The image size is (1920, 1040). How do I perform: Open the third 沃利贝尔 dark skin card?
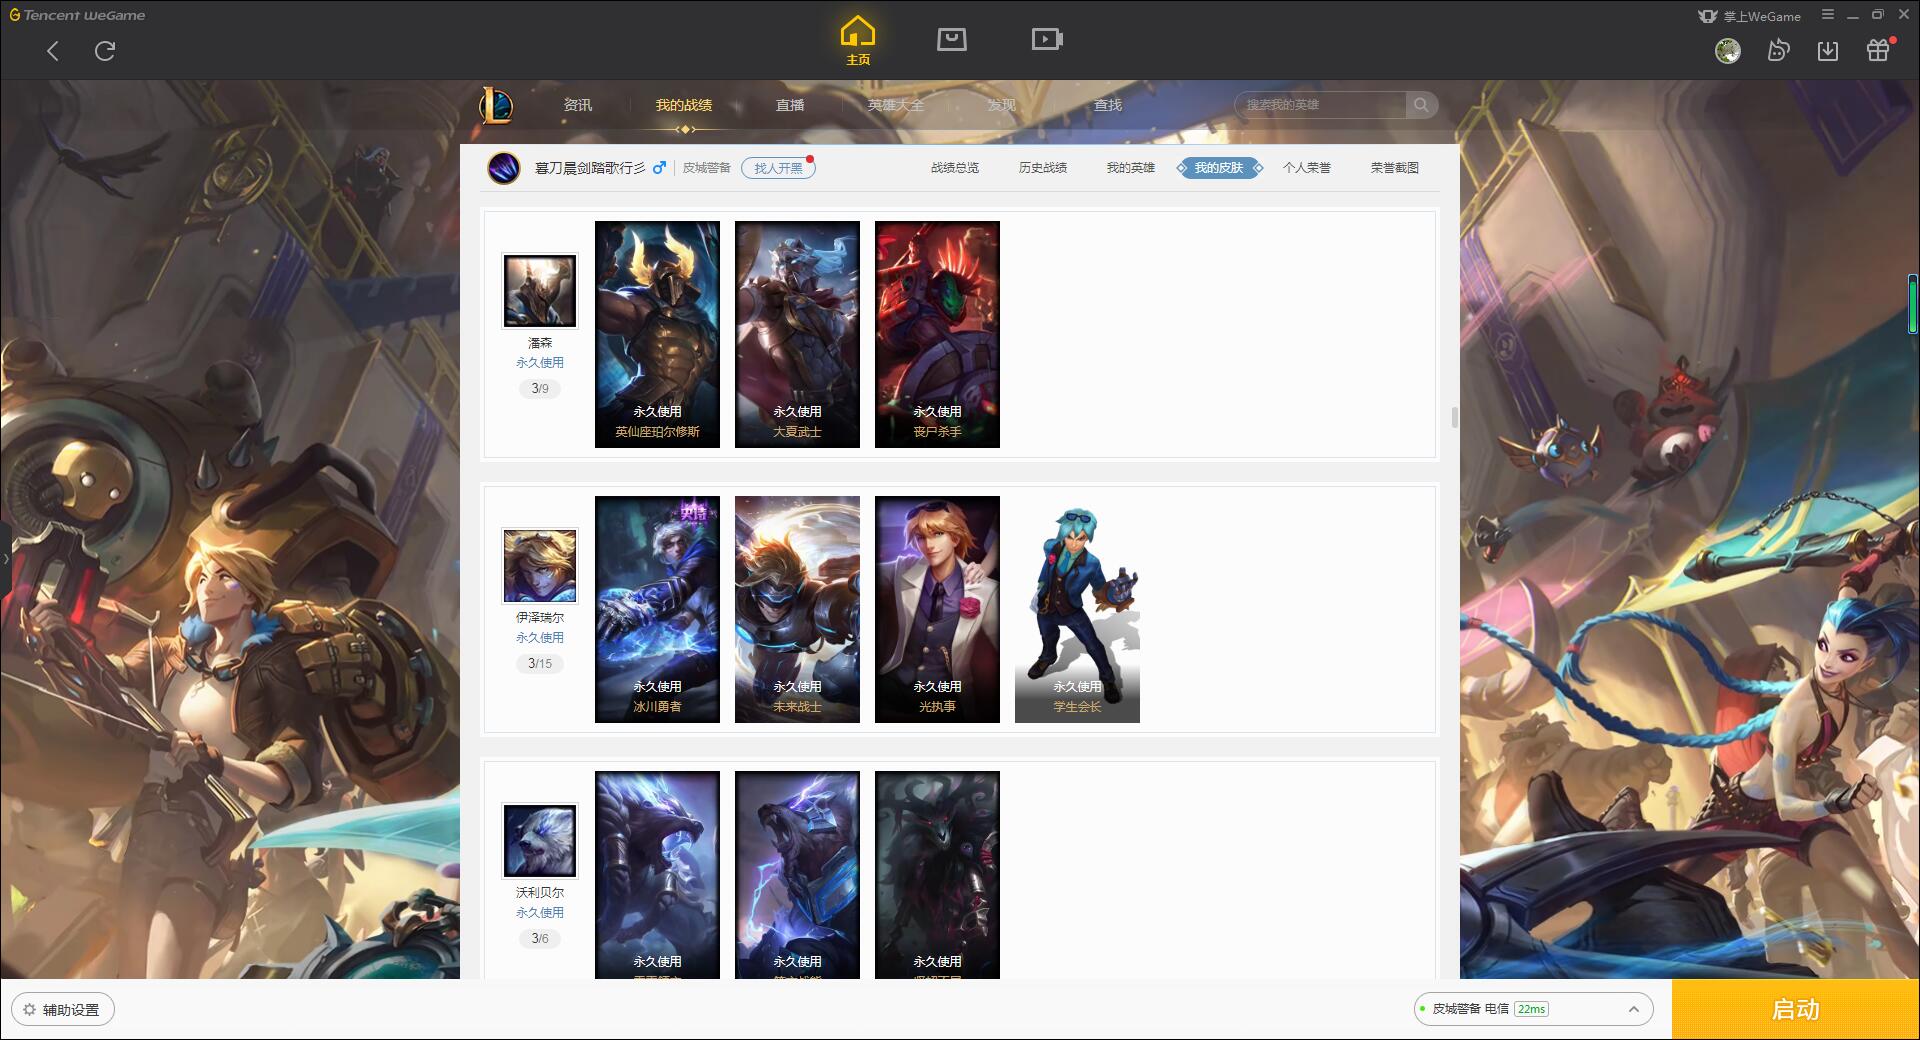pos(937,875)
